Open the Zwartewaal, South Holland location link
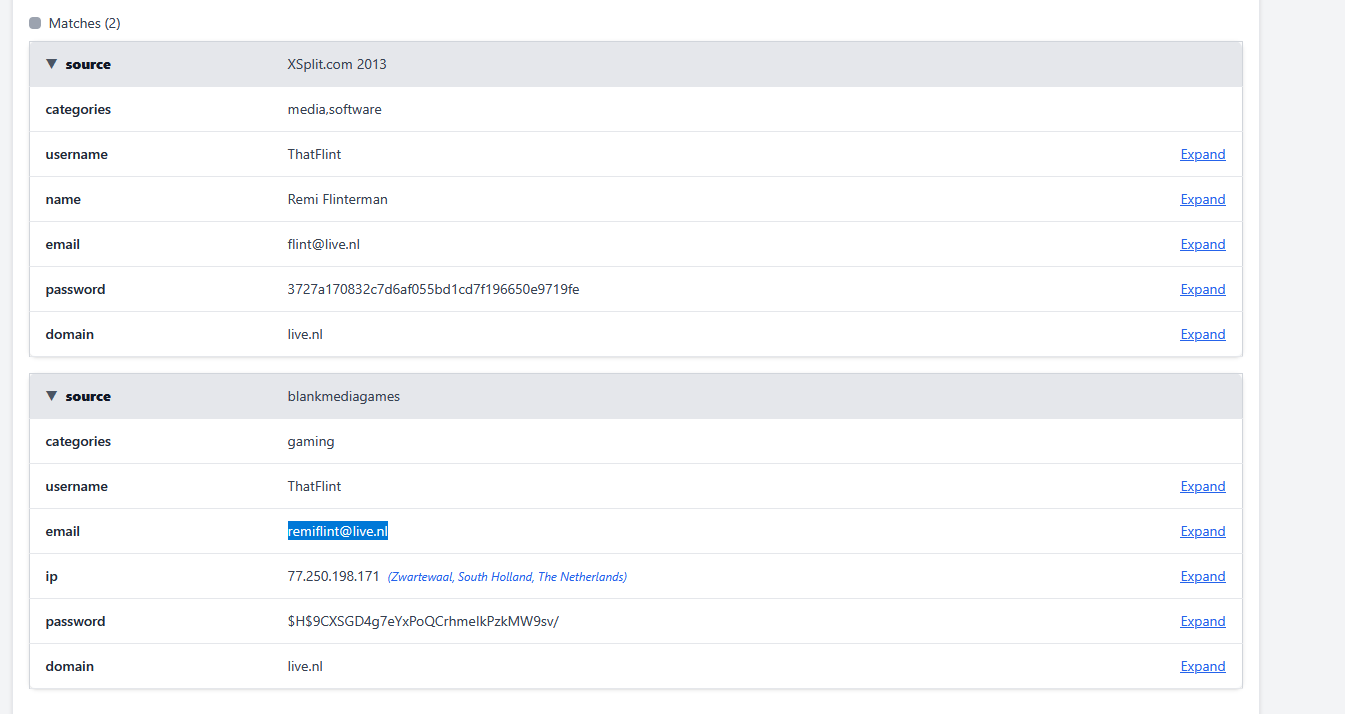This screenshot has width=1345, height=714. point(507,577)
